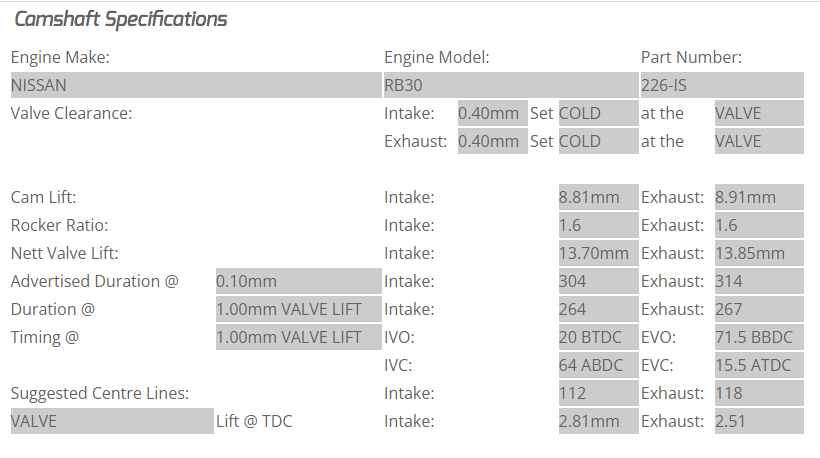The height and width of the screenshot is (458, 820).
Task: Click the Exhaust duration 267 field
Action: (759, 309)
